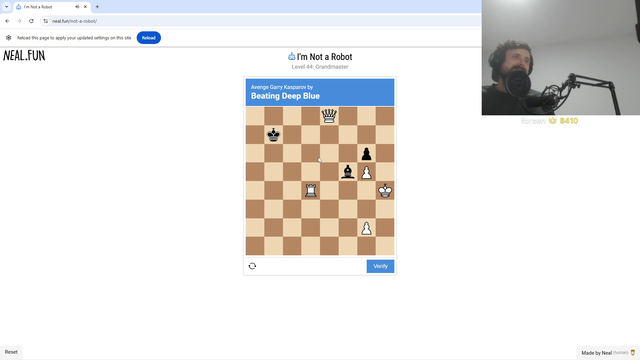Click the forsen $410 overlay text
Image resolution: width=640 pixels, height=360 pixels.
pyautogui.click(x=549, y=121)
